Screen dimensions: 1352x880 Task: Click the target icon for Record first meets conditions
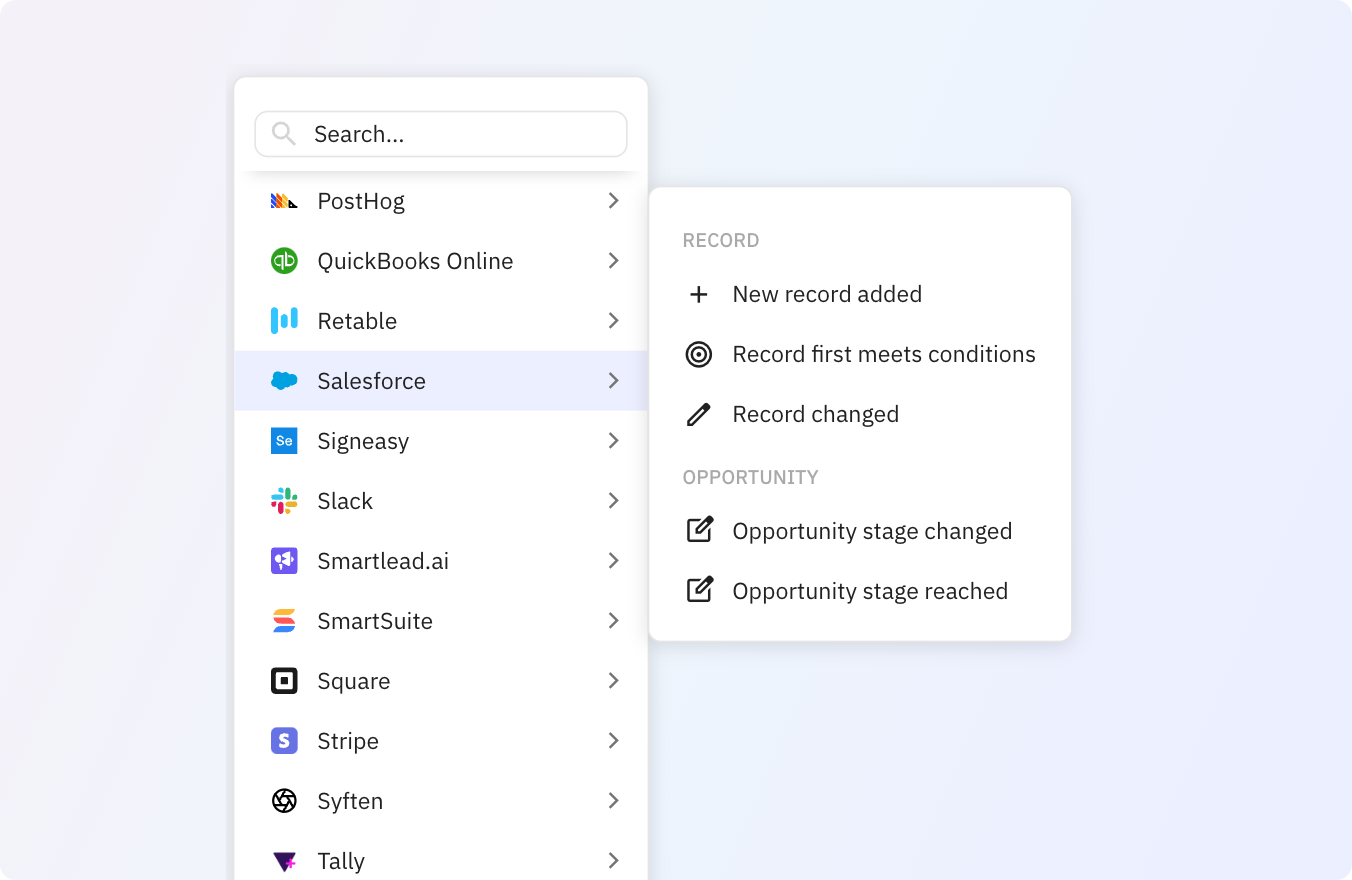pyautogui.click(x=699, y=354)
